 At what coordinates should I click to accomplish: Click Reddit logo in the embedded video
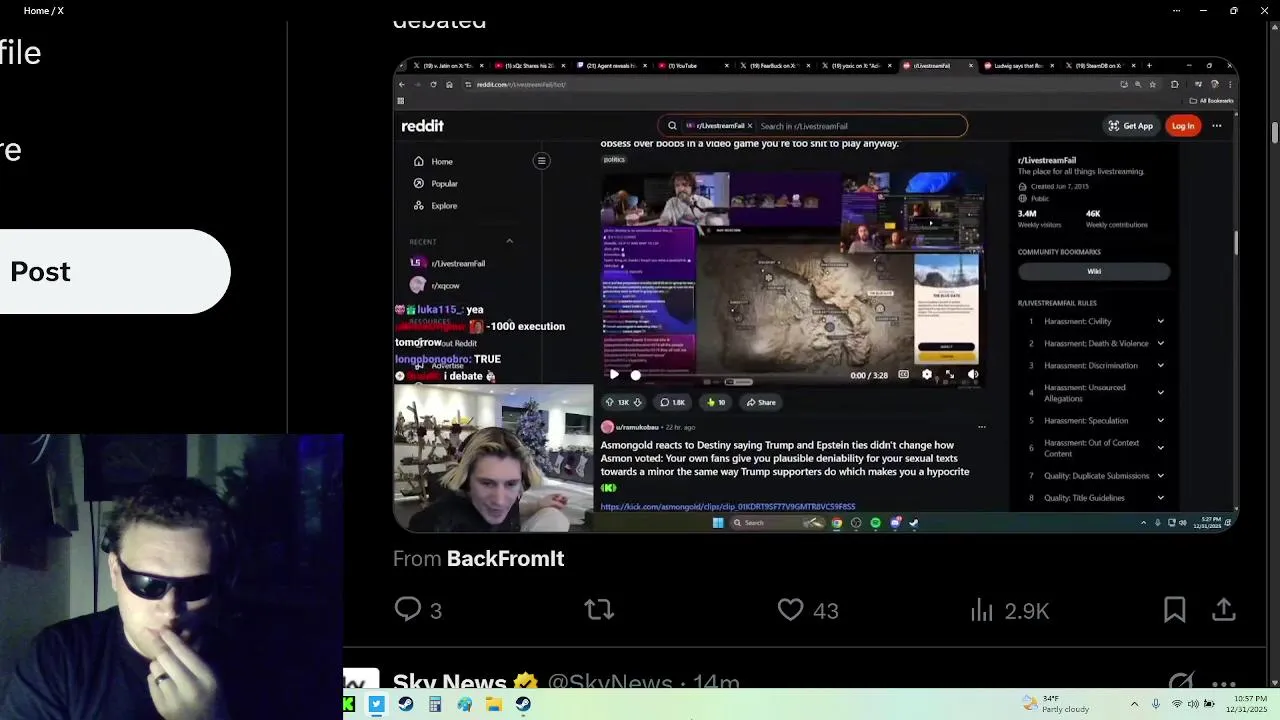422,125
